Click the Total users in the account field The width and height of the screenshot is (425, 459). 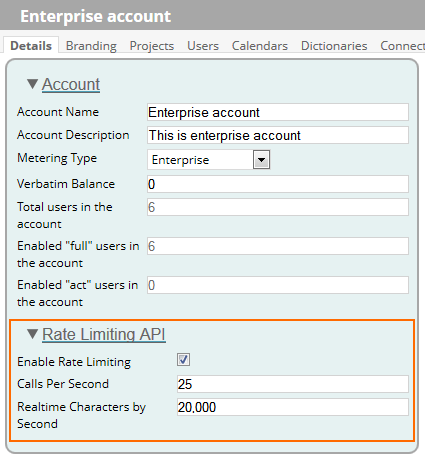pyautogui.click(x=278, y=207)
